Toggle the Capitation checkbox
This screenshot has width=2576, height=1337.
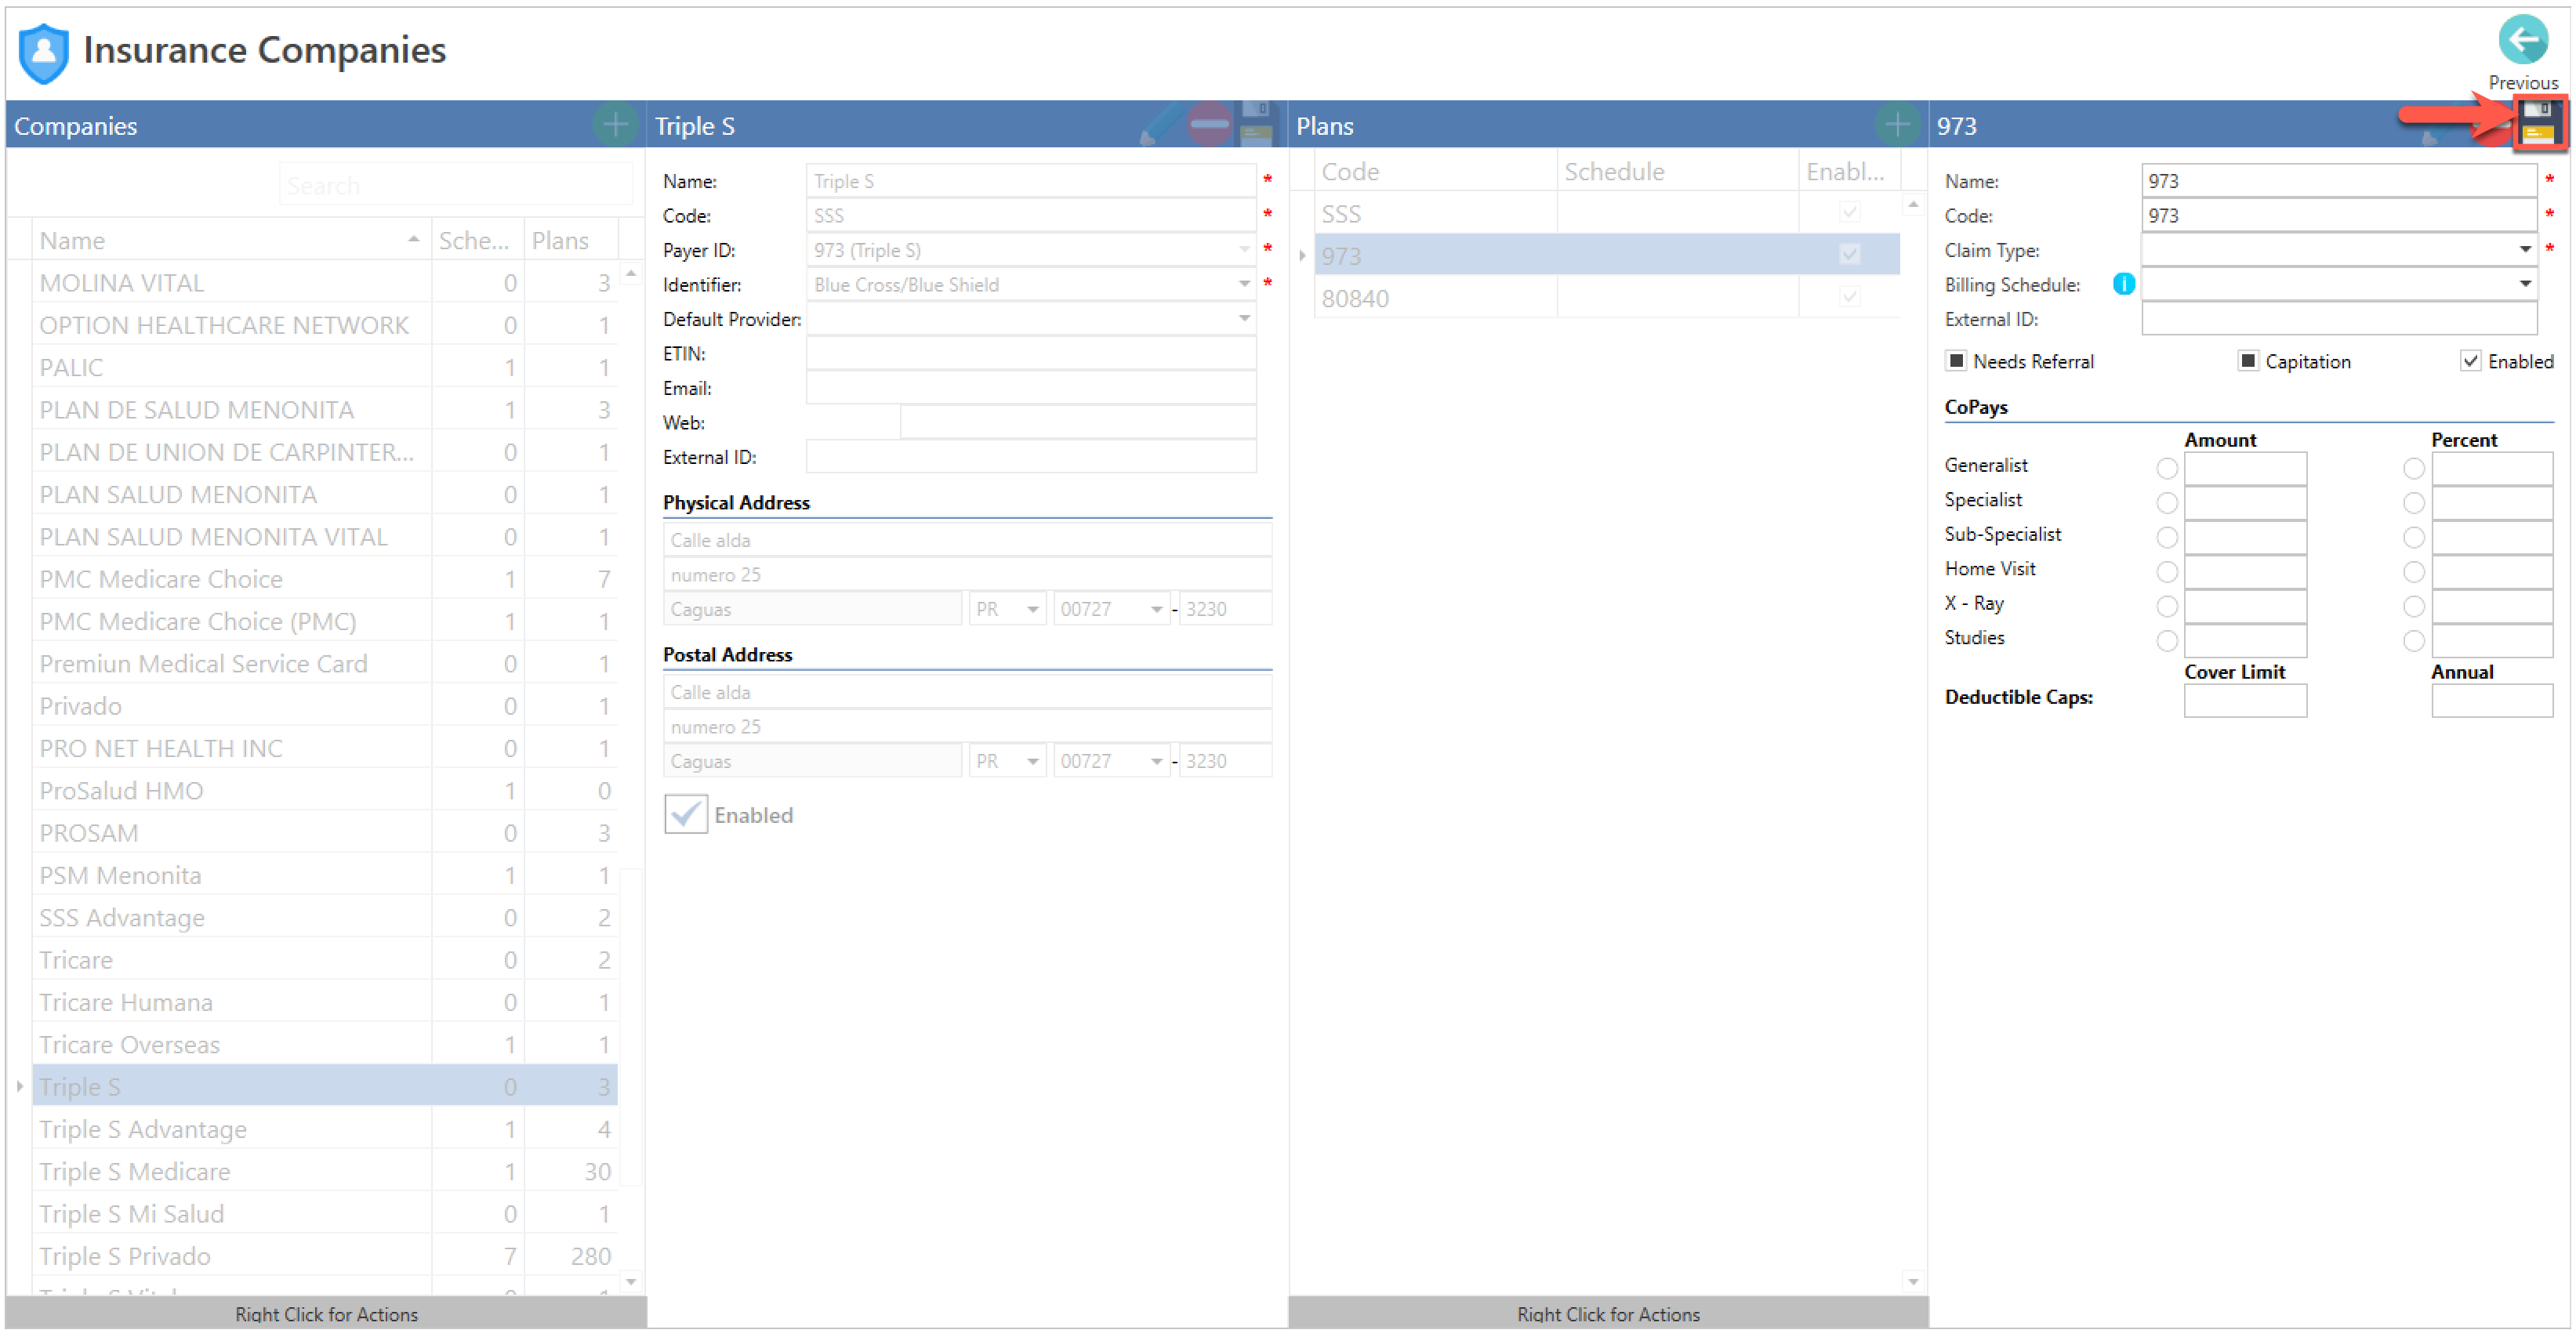(x=2248, y=361)
